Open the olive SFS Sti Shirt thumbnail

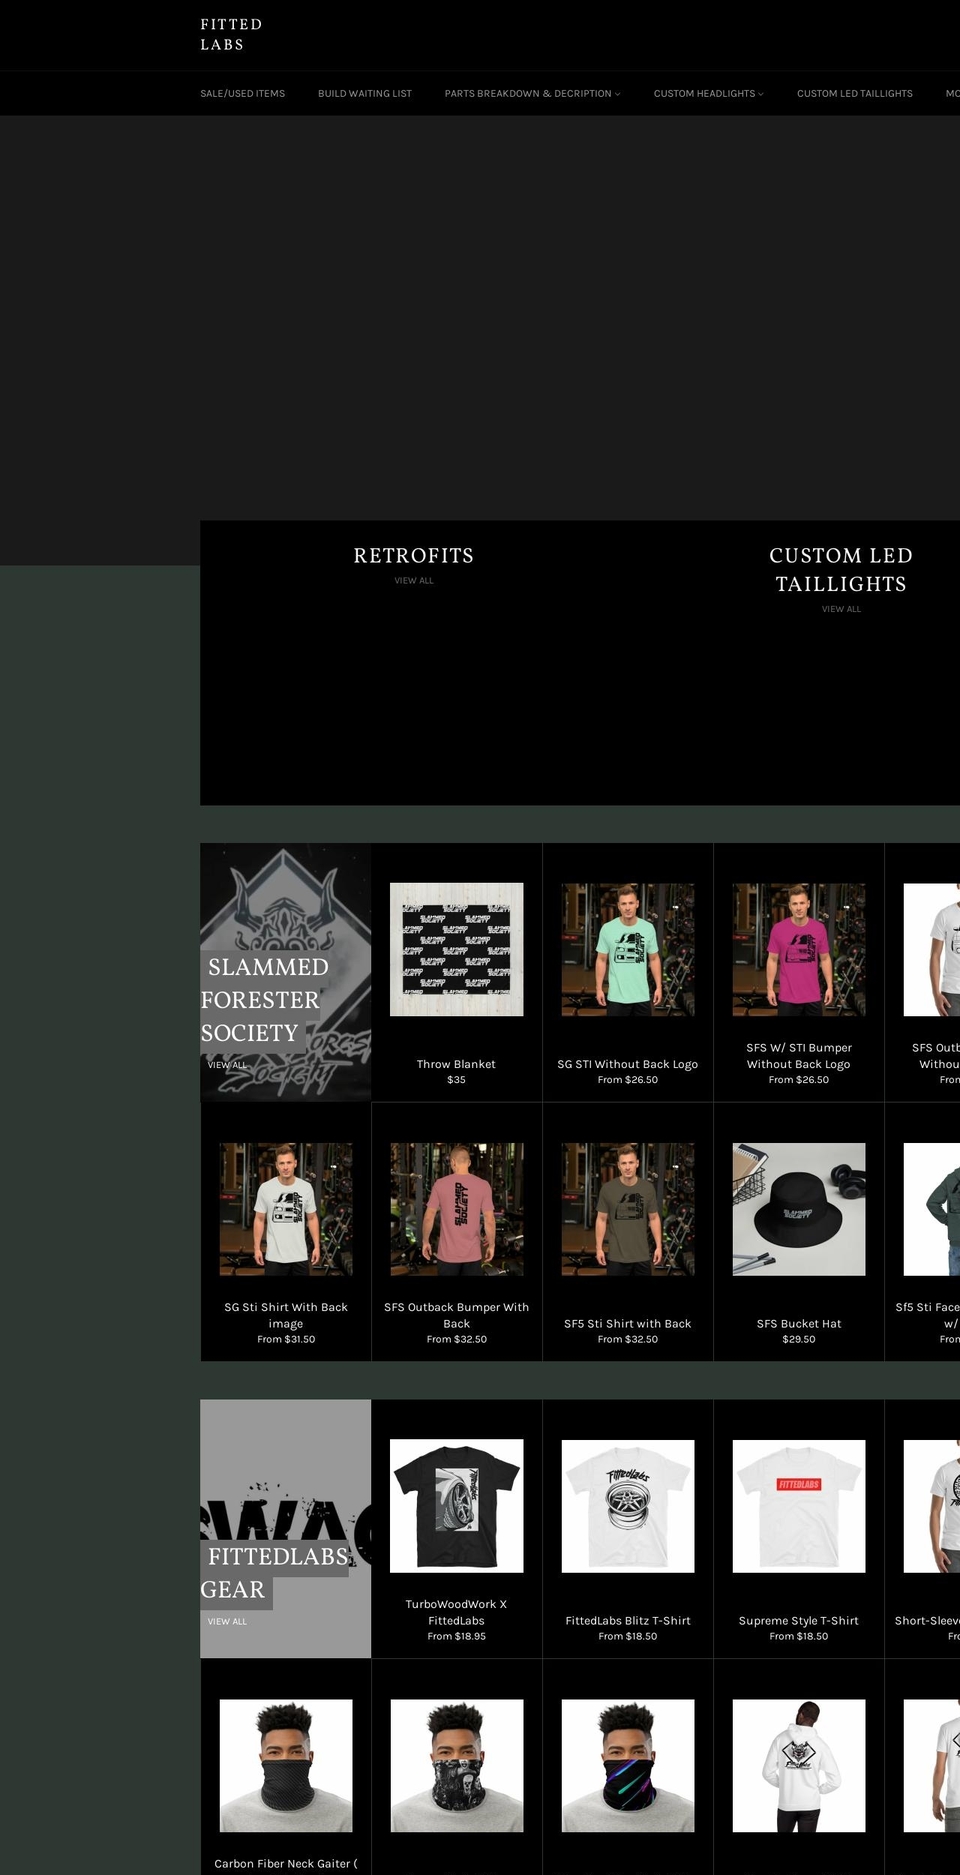pyautogui.click(x=628, y=1209)
